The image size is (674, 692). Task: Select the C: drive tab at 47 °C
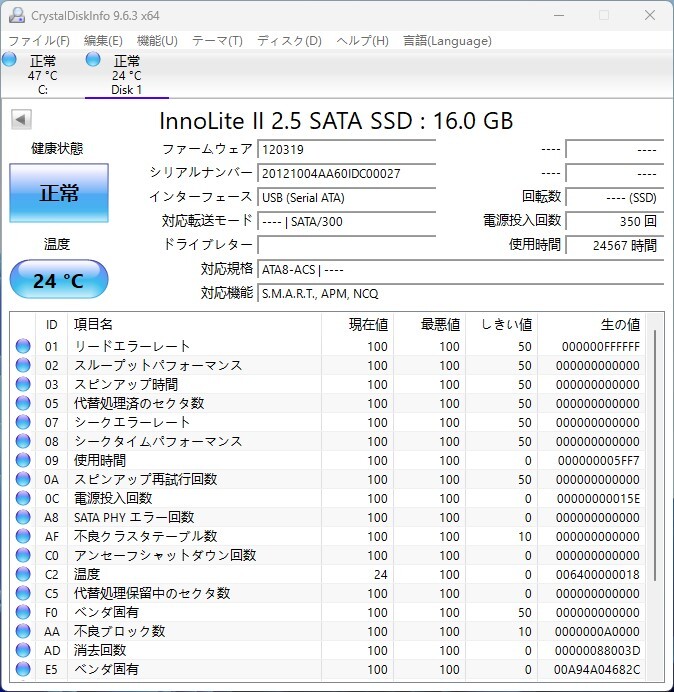[42, 74]
